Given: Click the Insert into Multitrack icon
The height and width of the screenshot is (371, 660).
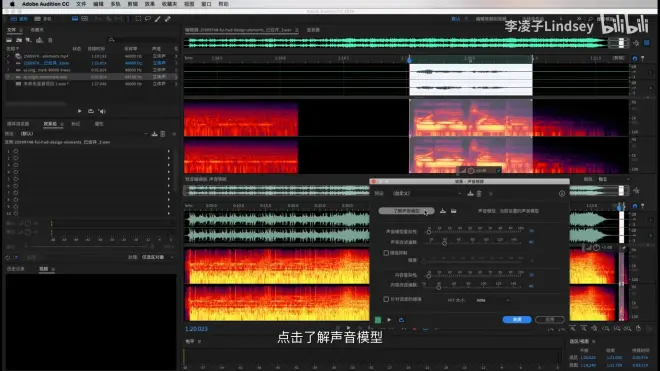Looking at the screenshot, I should (40, 40).
